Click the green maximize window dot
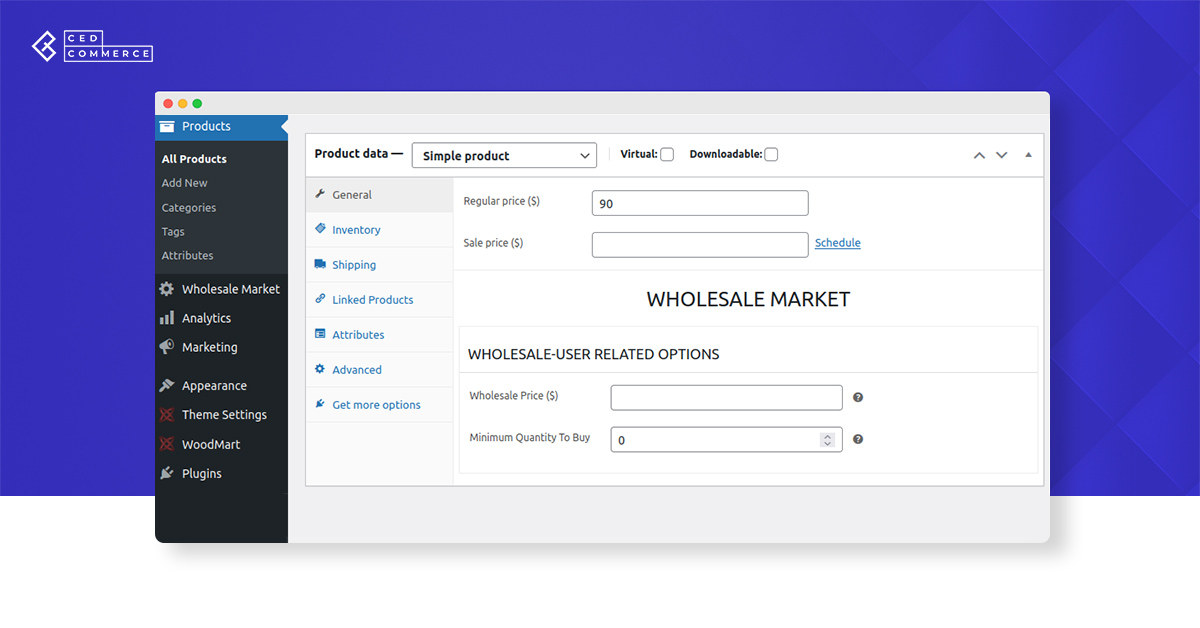The image size is (1200, 628). pyautogui.click(x=197, y=103)
